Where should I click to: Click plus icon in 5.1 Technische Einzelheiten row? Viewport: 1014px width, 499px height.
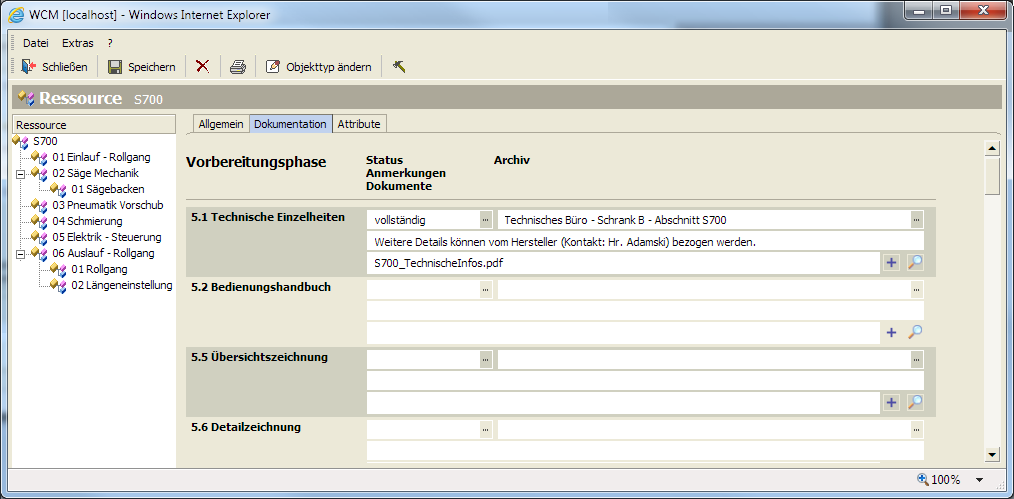[x=891, y=263]
